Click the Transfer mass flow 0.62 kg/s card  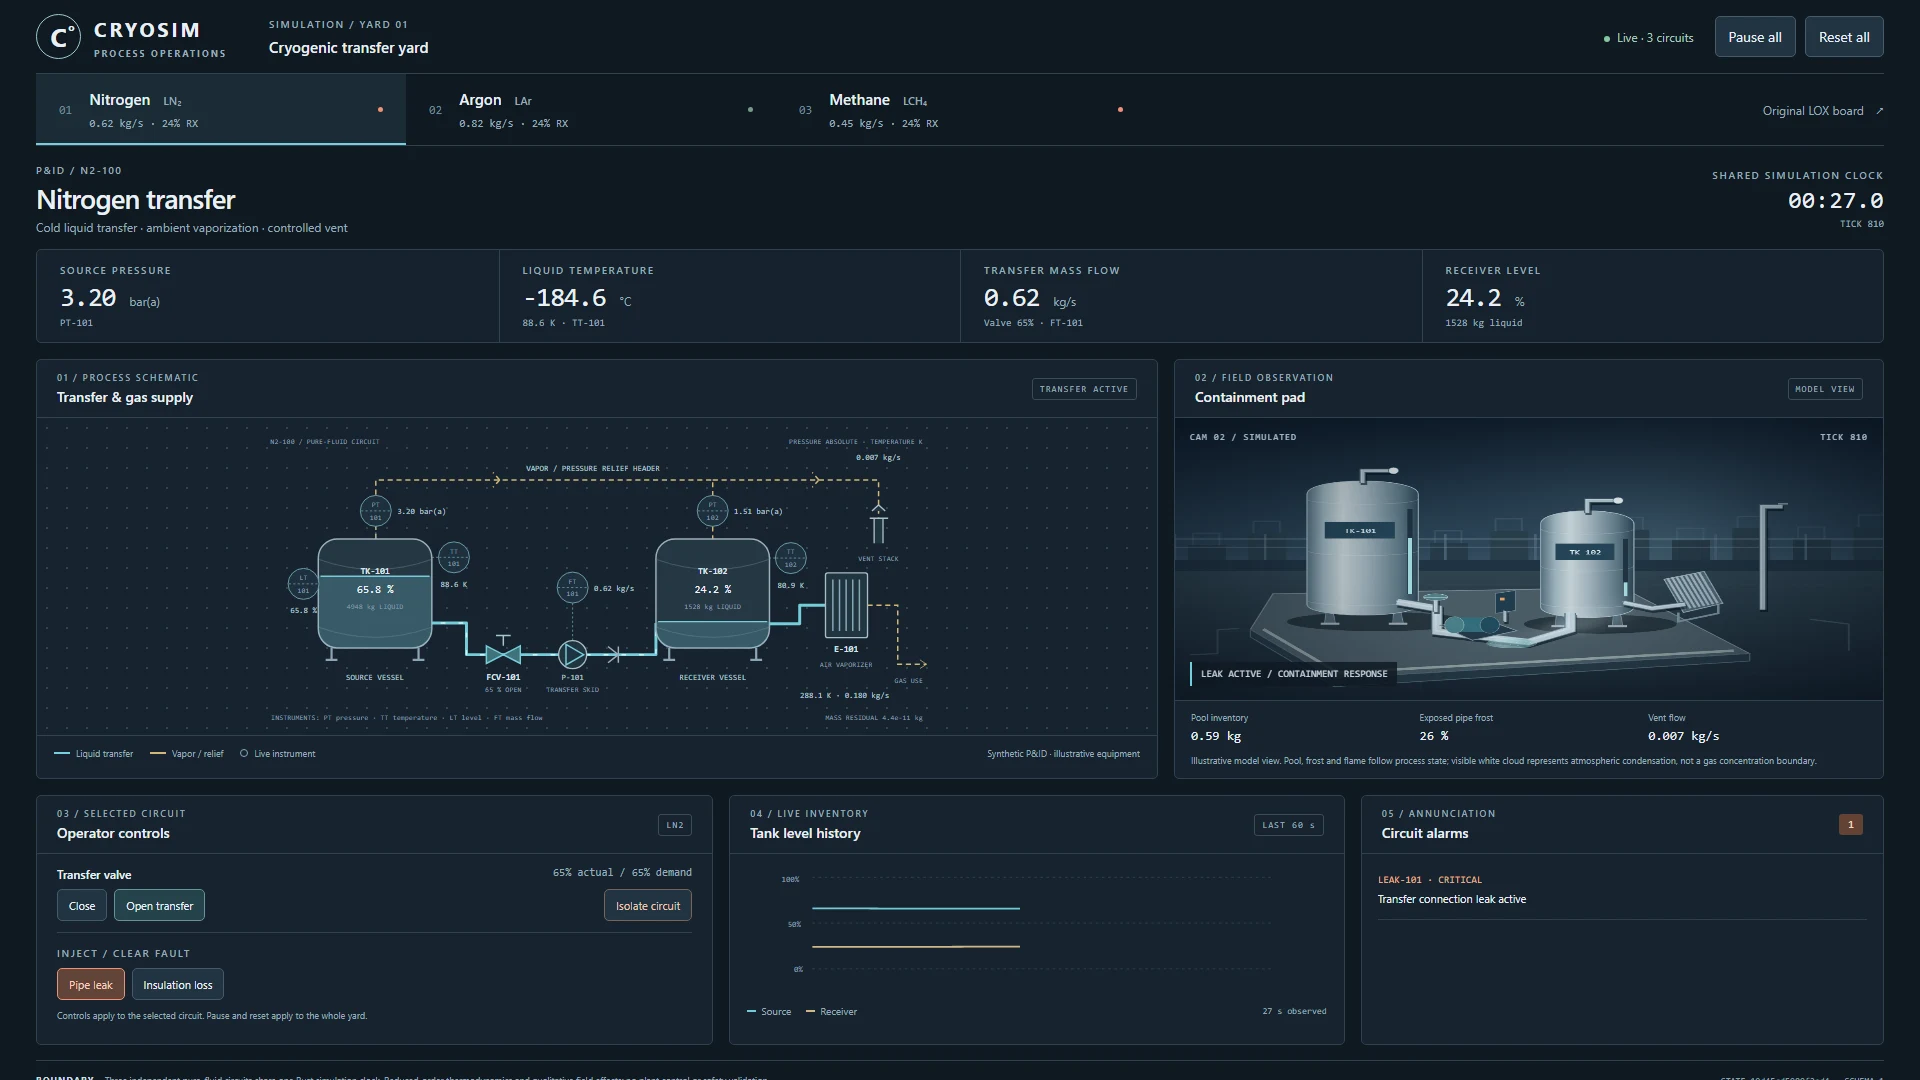(1191, 296)
